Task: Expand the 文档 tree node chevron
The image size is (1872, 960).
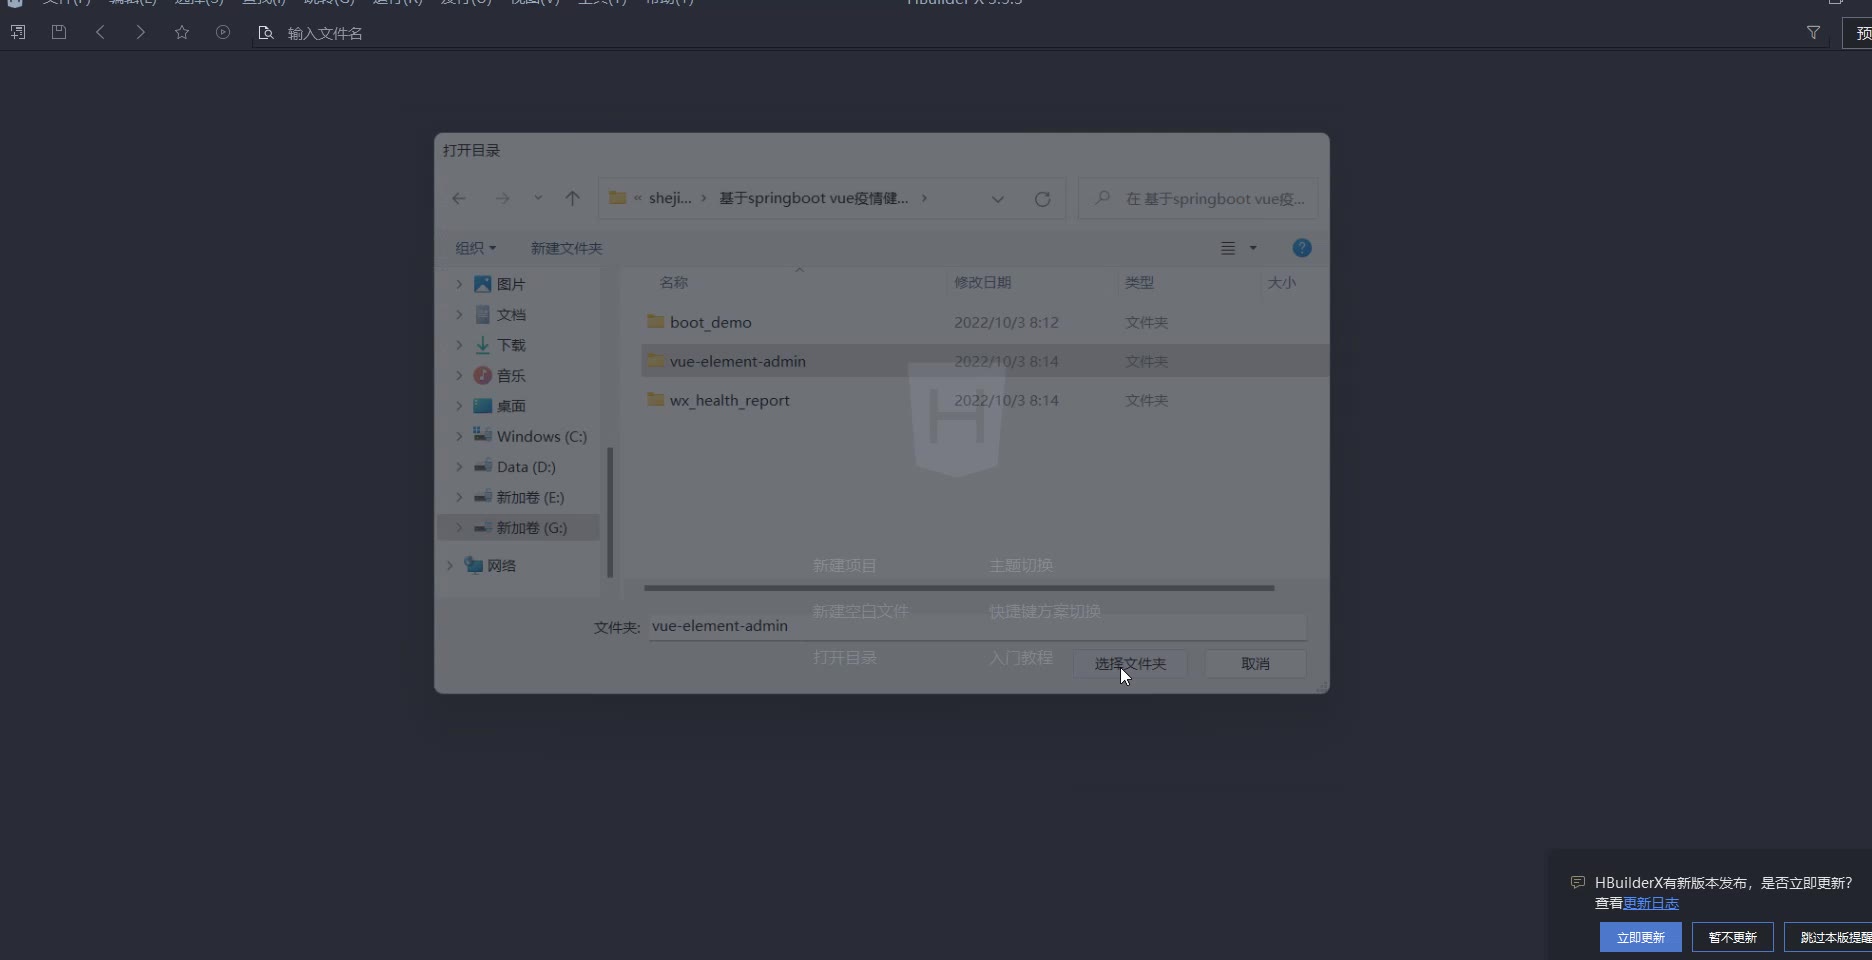Action: coord(459,314)
